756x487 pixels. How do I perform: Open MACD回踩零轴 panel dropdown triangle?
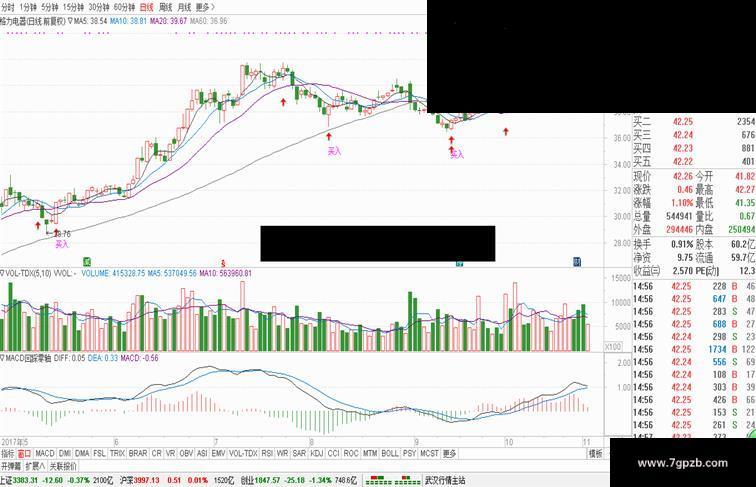click(2, 358)
